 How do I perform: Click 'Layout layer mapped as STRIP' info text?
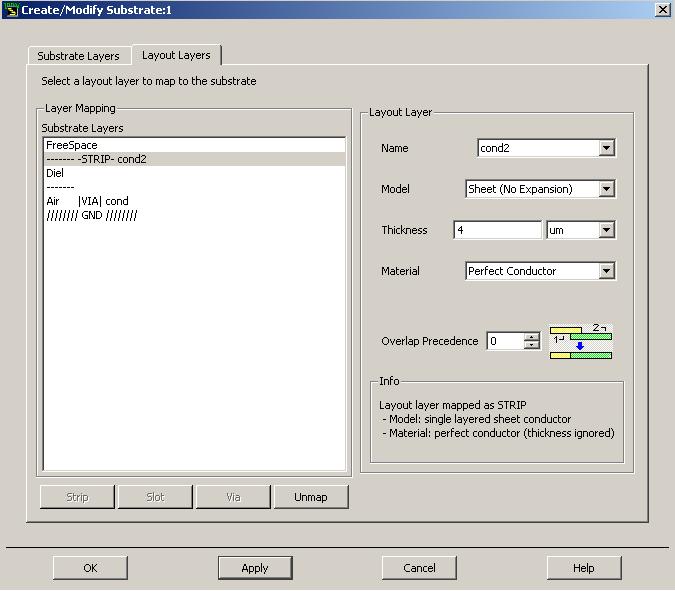[452, 405]
